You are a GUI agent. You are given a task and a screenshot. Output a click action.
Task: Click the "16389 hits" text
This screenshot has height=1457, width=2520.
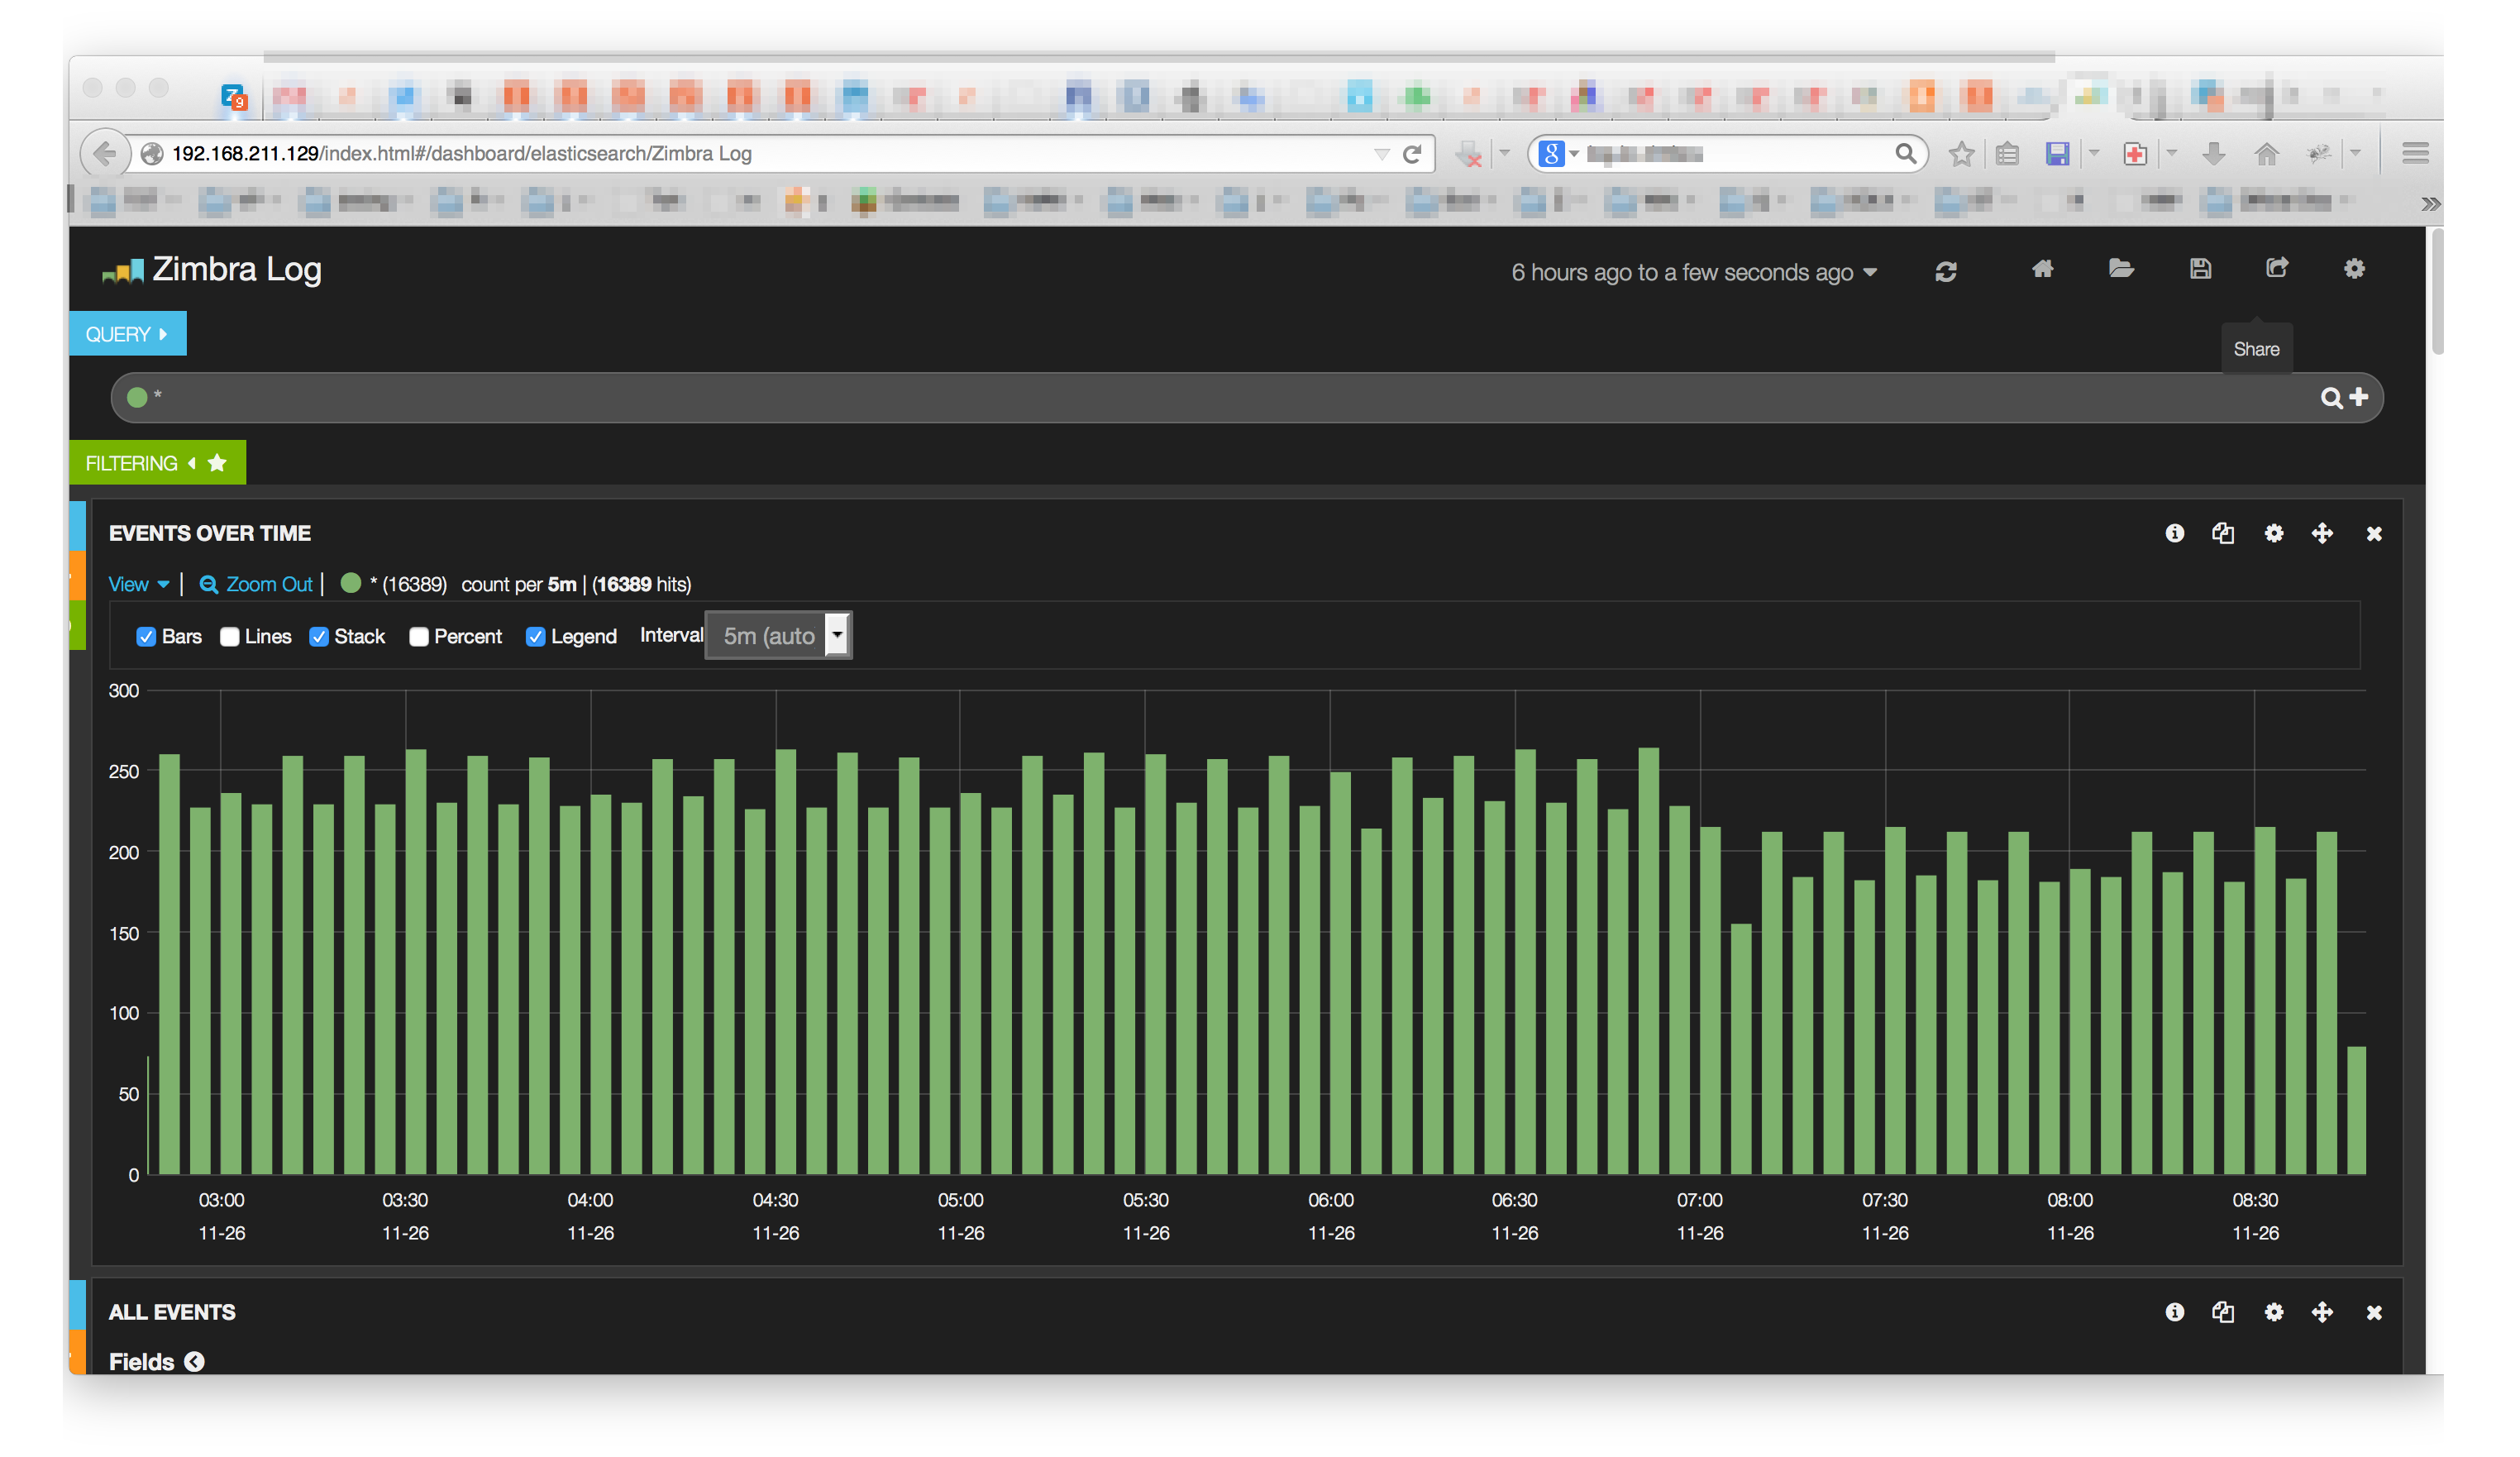641,584
